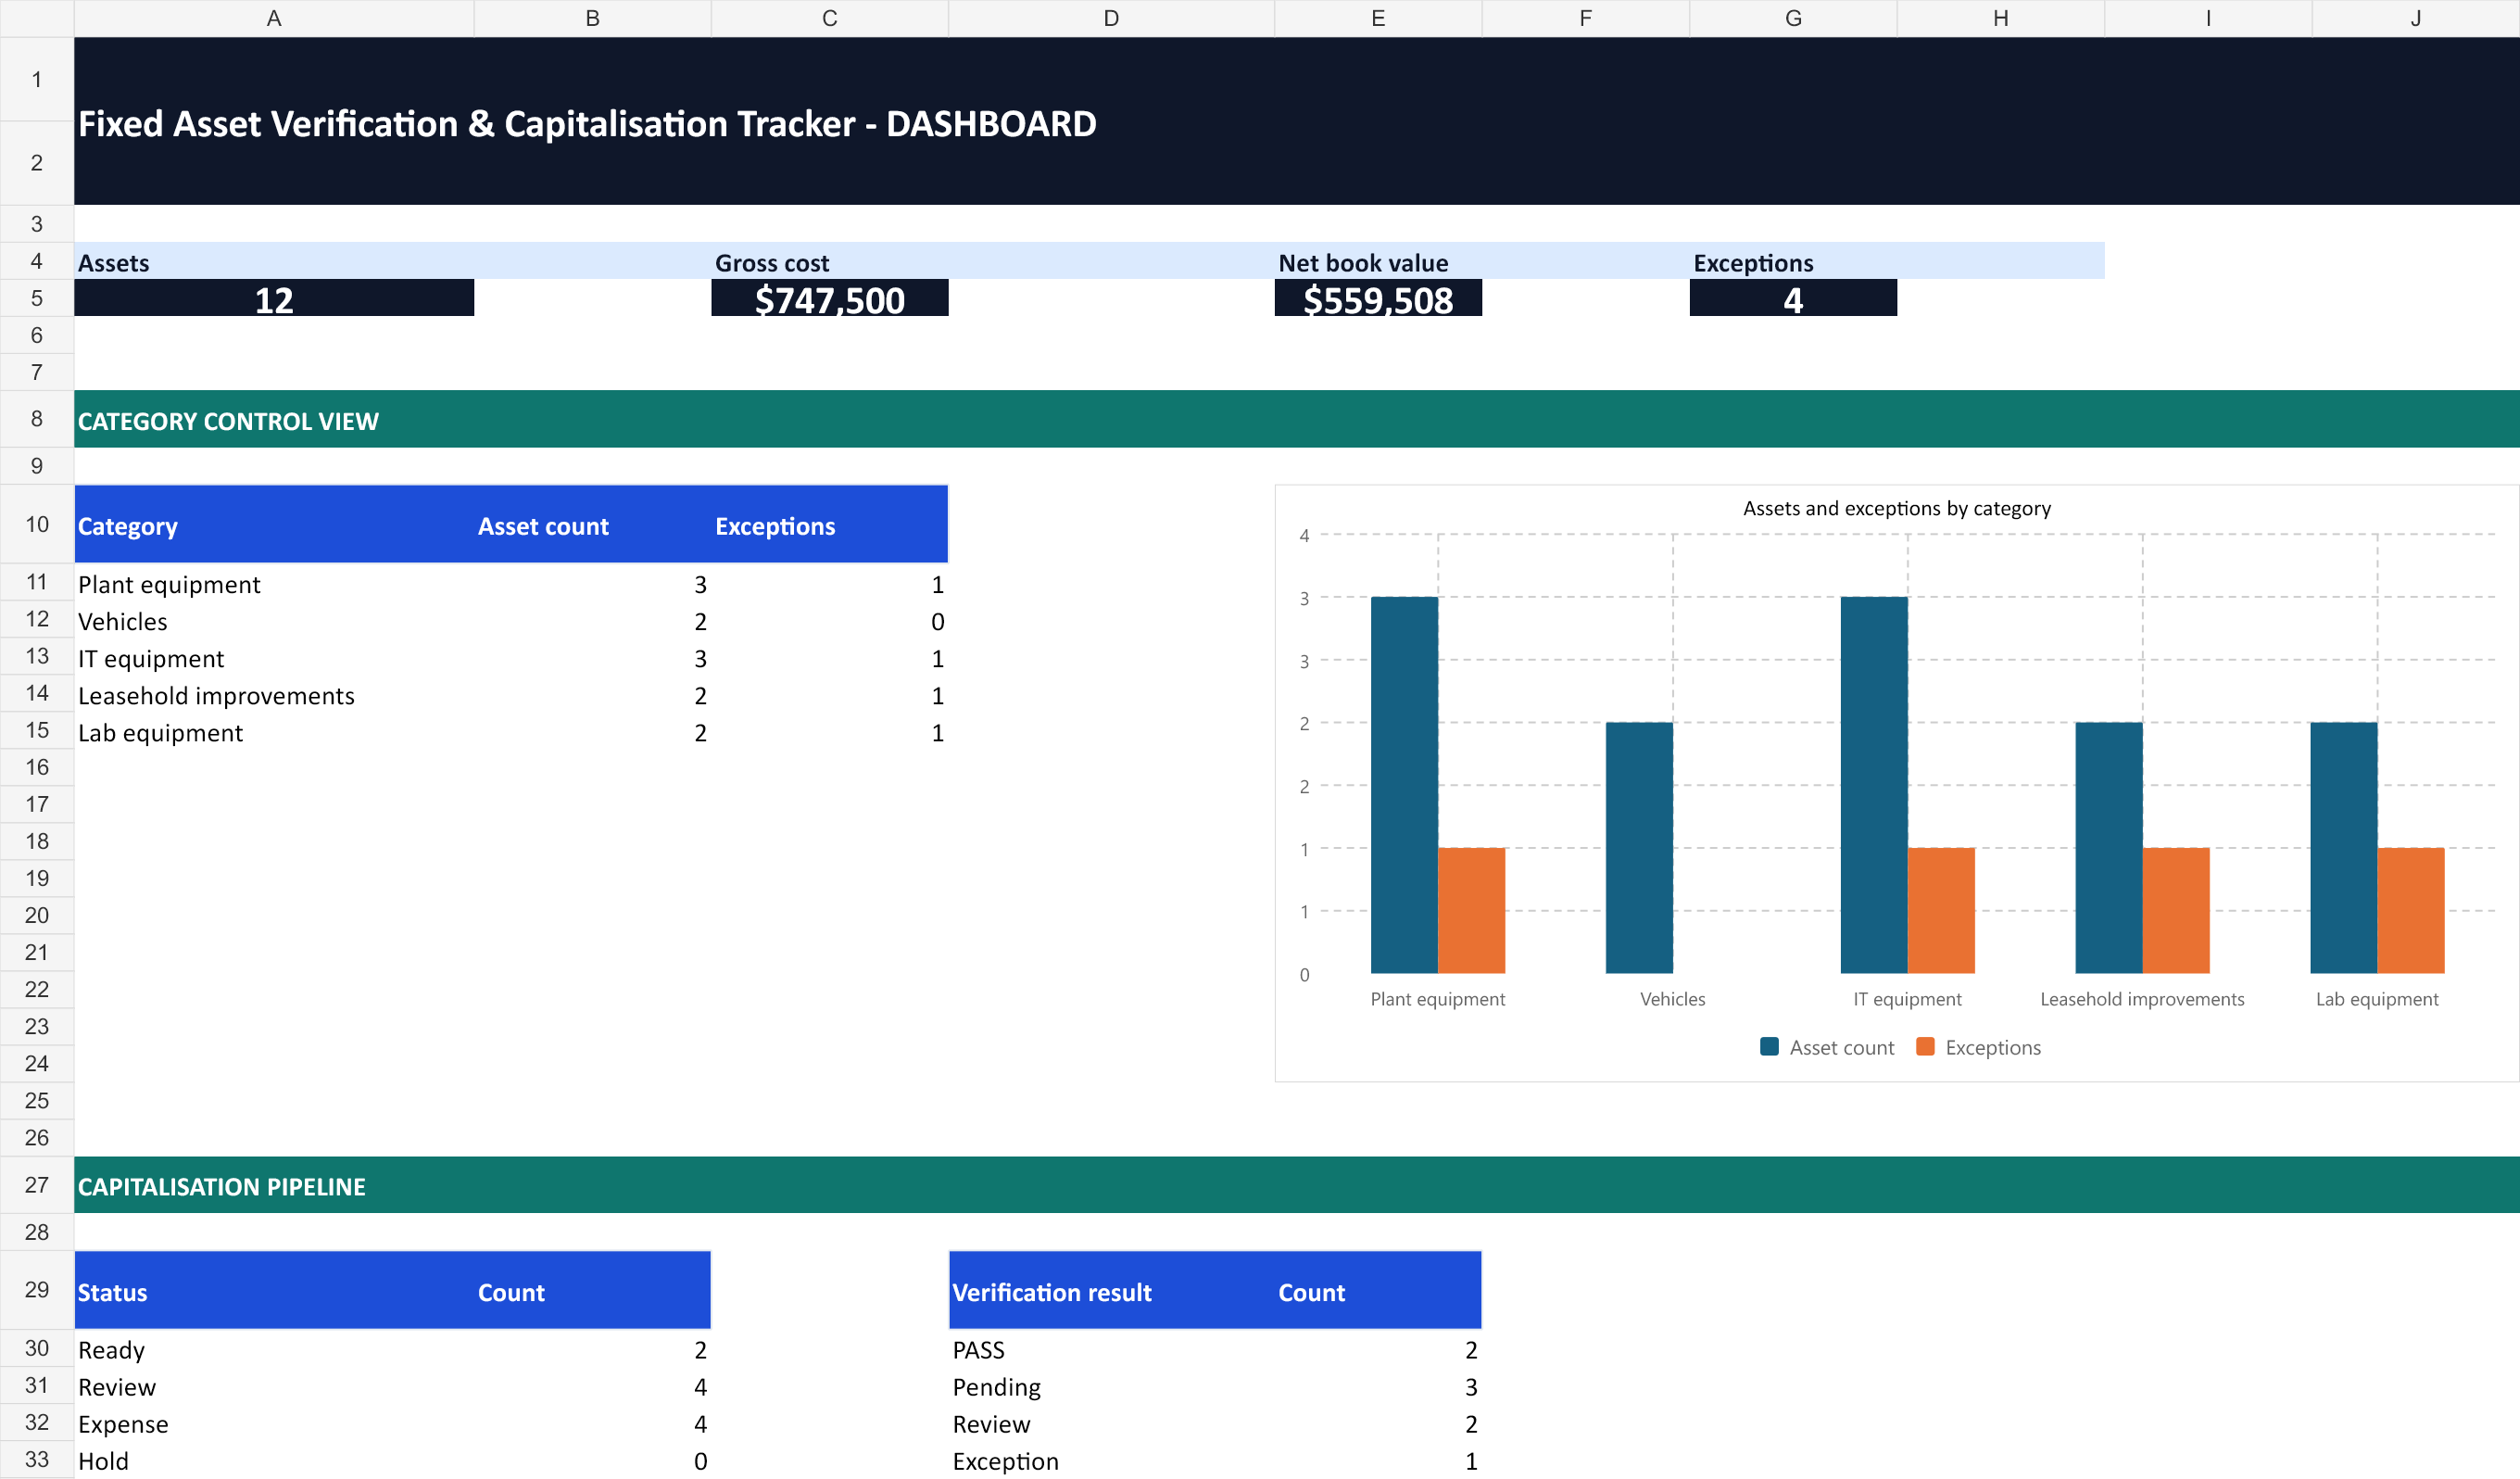Image resolution: width=2520 pixels, height=1479 pixels.
Task: Select row 8 header
Action: [x=37, y=419]
